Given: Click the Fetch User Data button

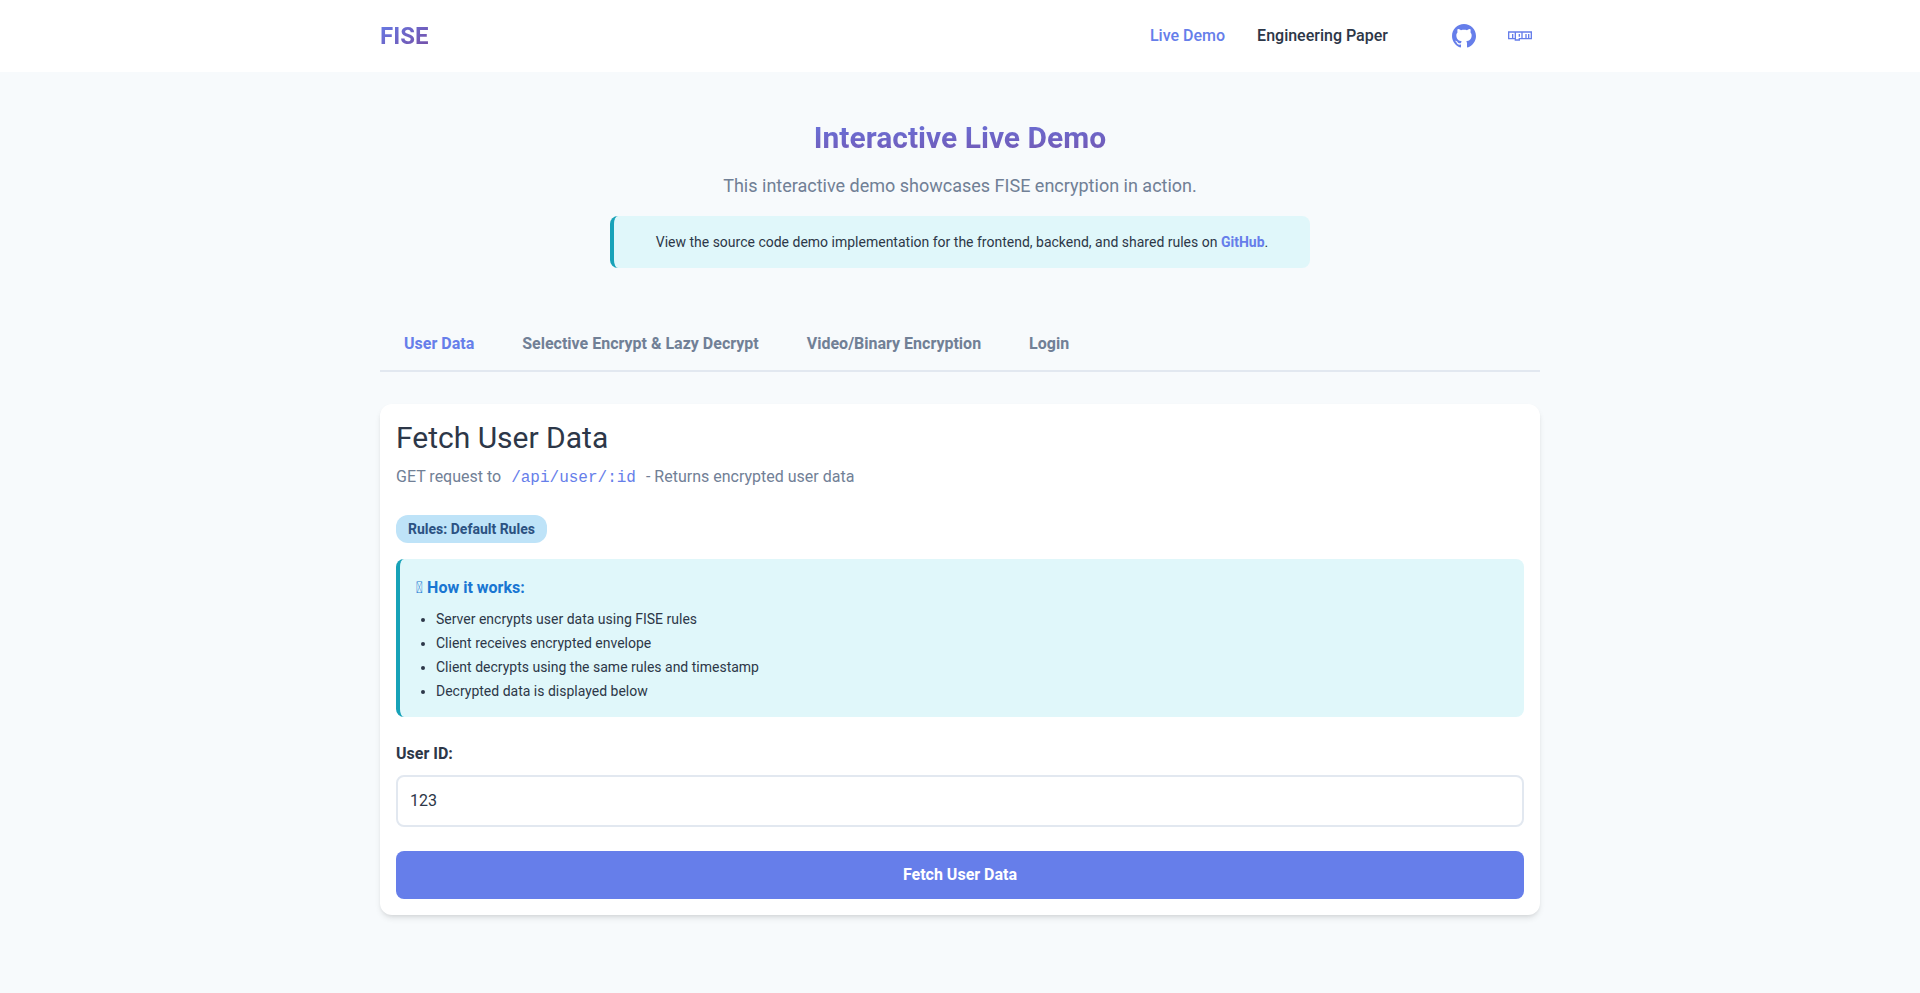Looking at the screenshot, I should click(960, 875).
